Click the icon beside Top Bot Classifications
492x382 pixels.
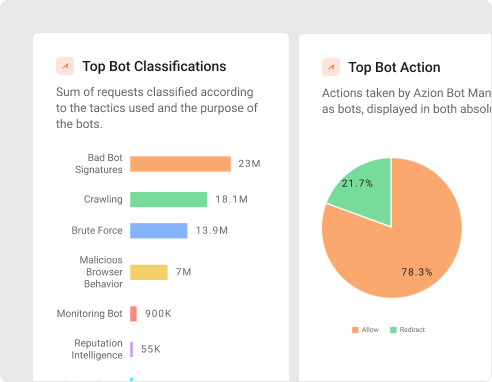pyautogui.click(x=65, y=66)
